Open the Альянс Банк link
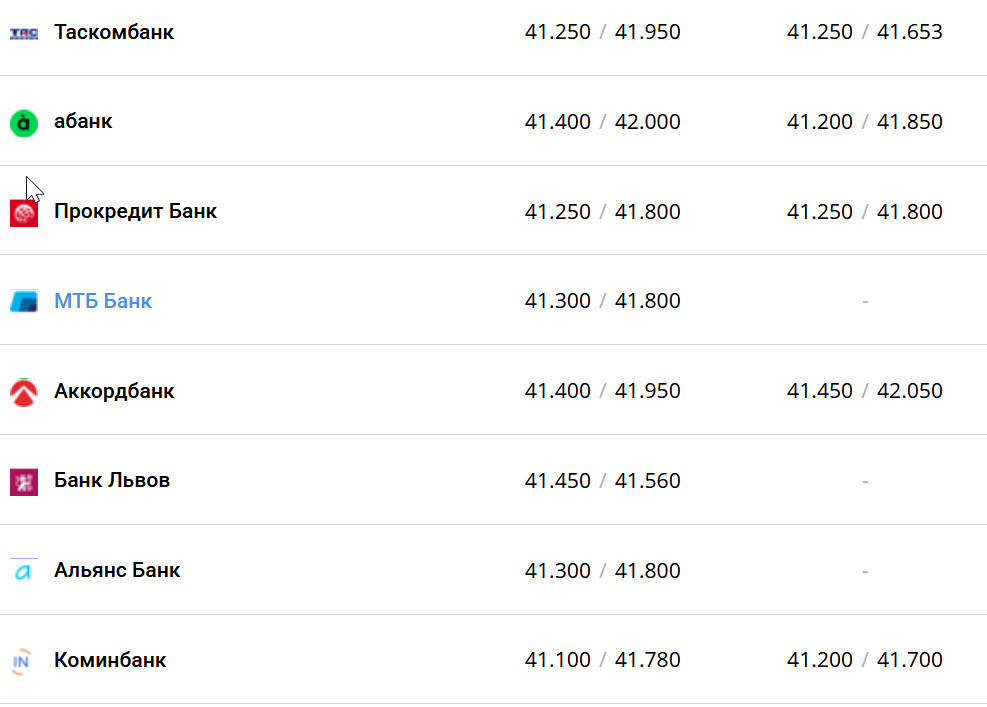Screen dimensions: 987x707 coord(117,571)
